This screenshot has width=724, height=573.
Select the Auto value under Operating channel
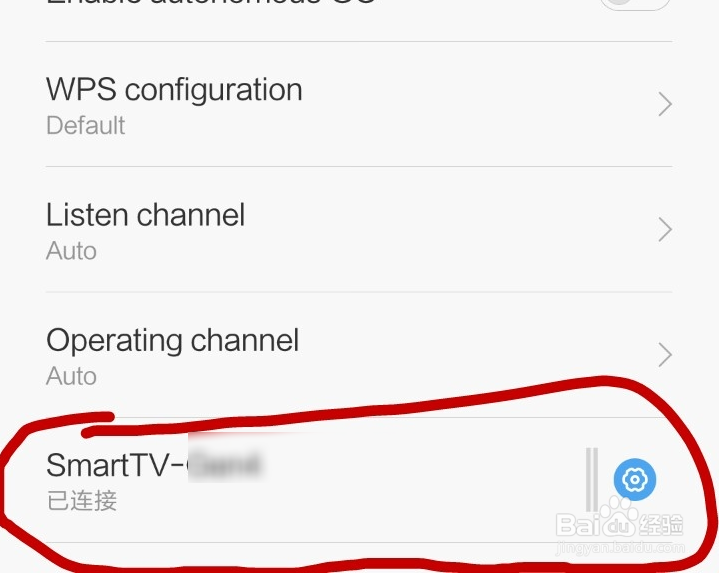(71, 376)
